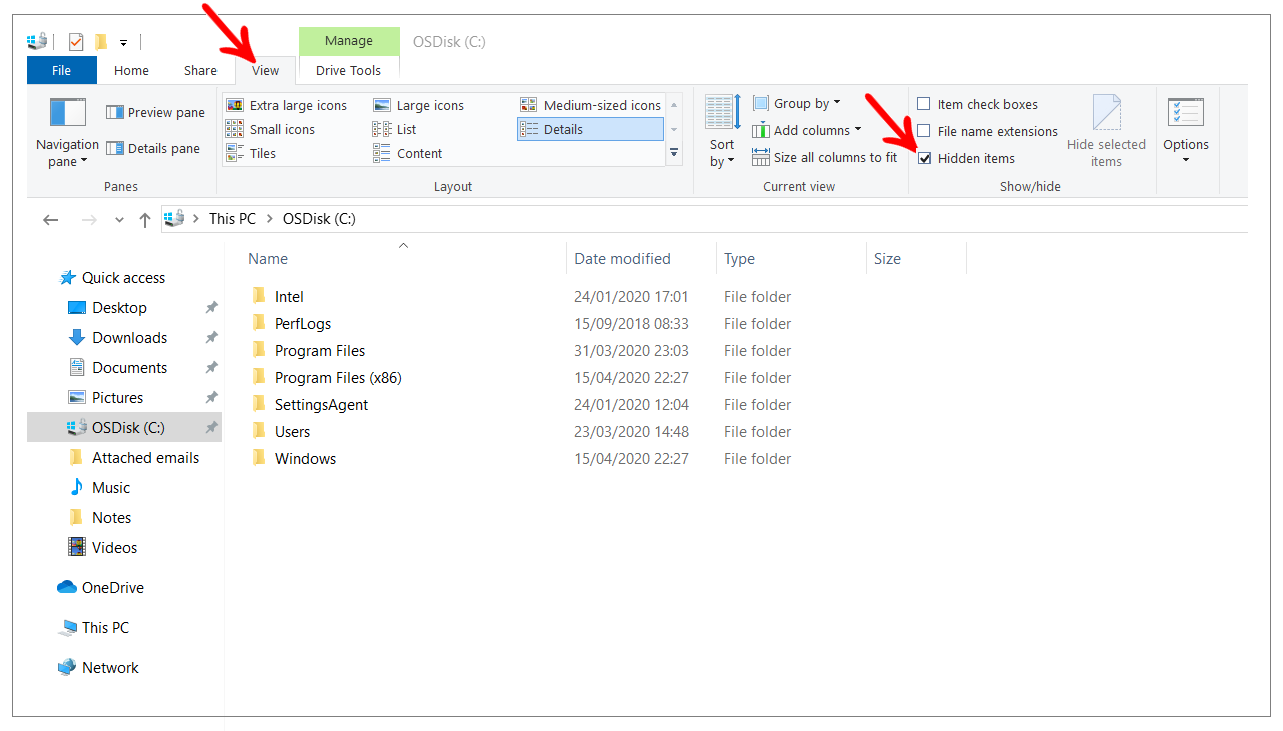Screen dimensions: 1283x731
Task: Open the Navigation pane dropdown
Action: [x=68, y=133]
